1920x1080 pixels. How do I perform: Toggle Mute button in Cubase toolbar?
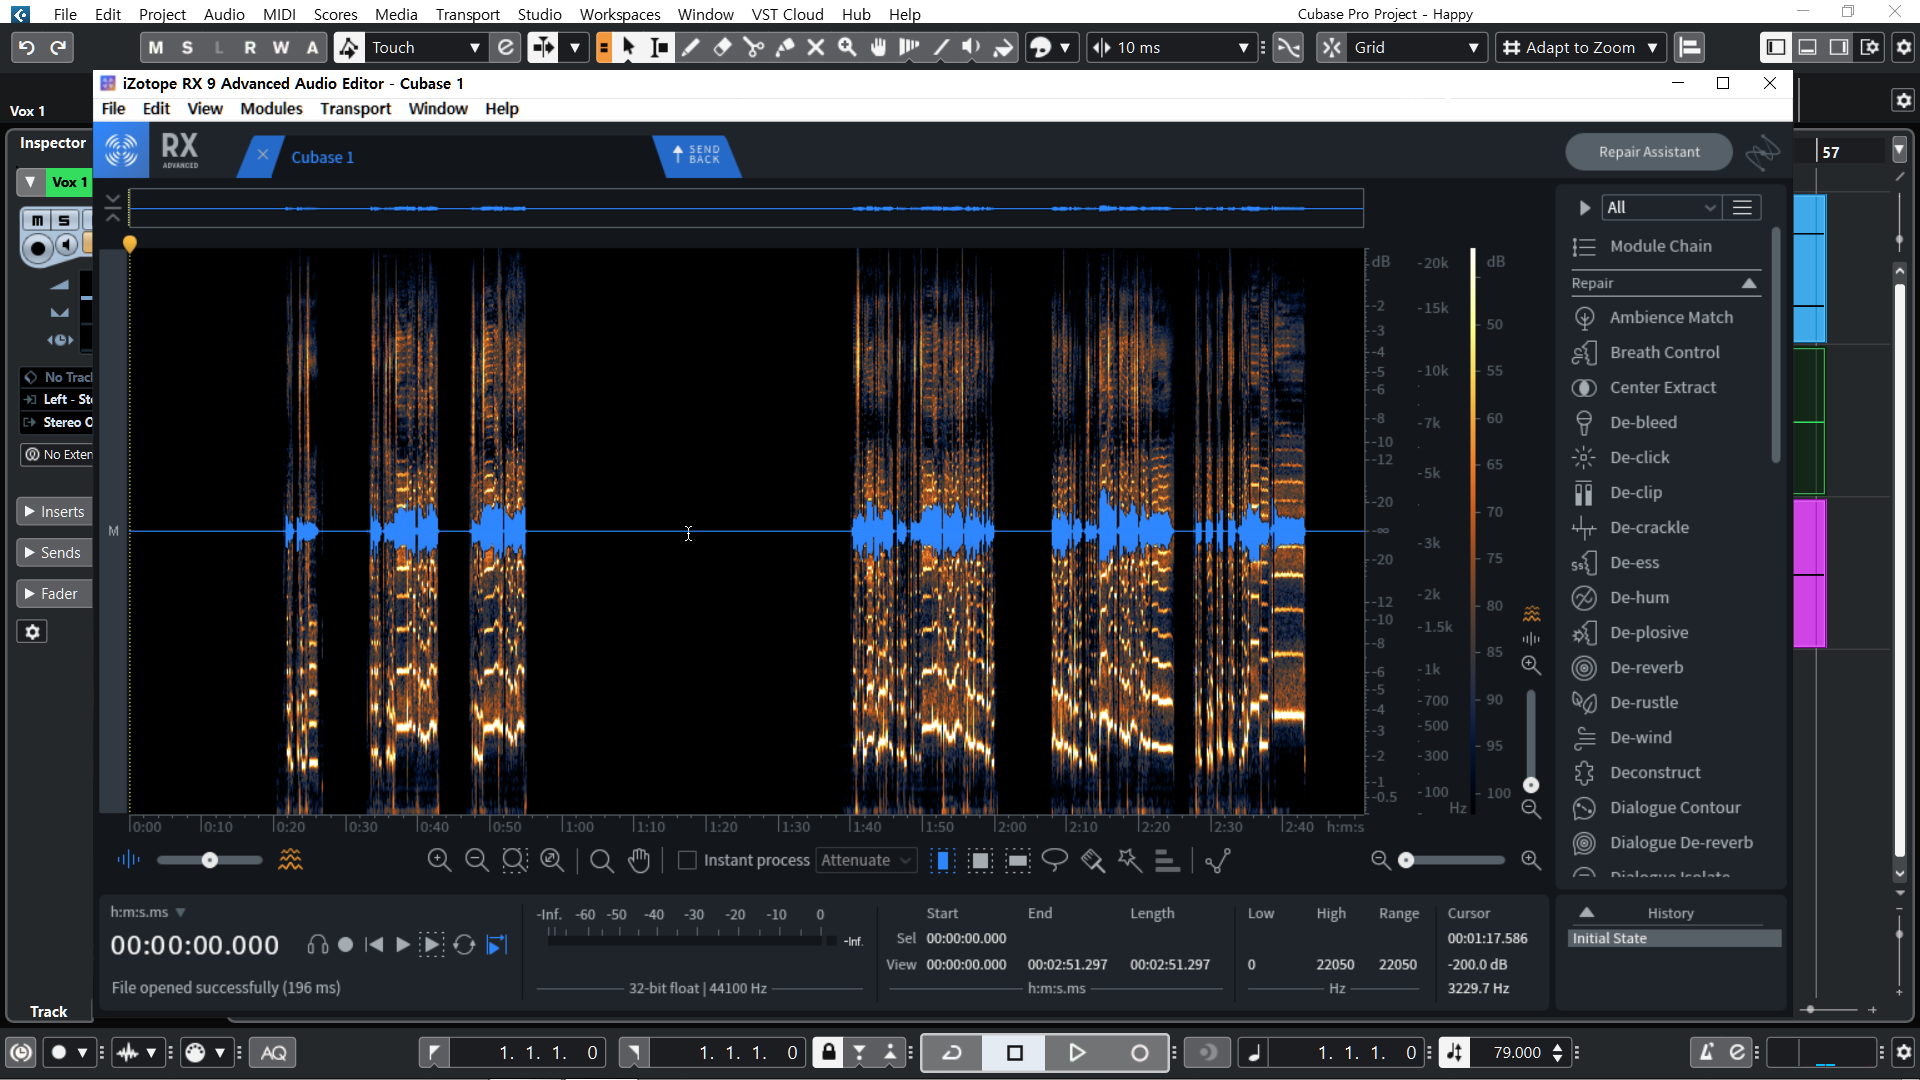[155, 47]
